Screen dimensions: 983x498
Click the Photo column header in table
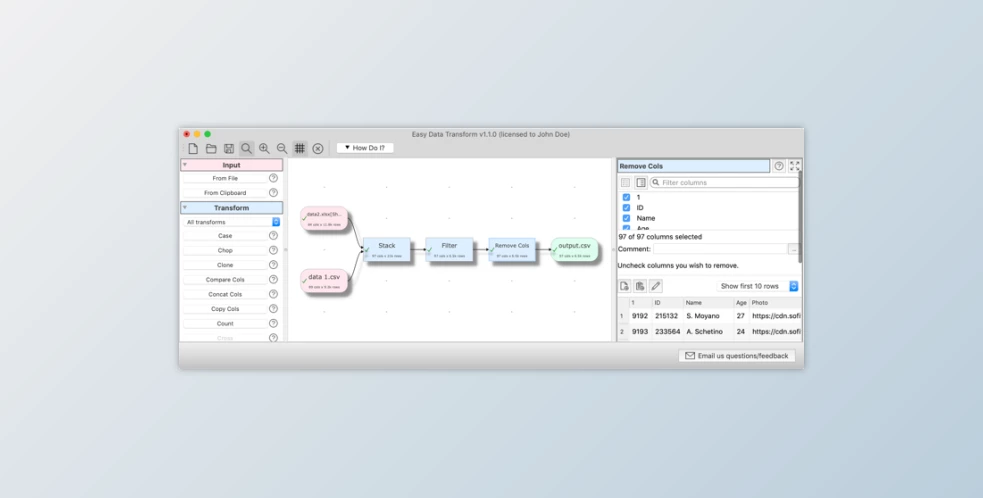click(775, 302)
